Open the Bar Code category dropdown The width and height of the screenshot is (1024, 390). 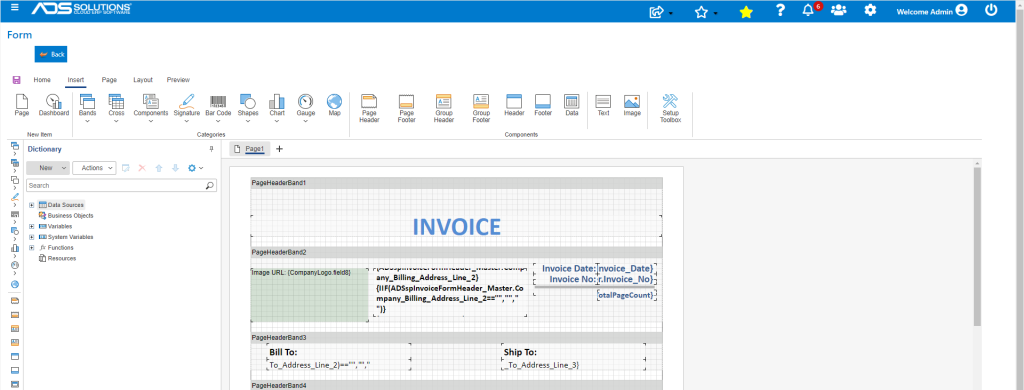[218, 108]
